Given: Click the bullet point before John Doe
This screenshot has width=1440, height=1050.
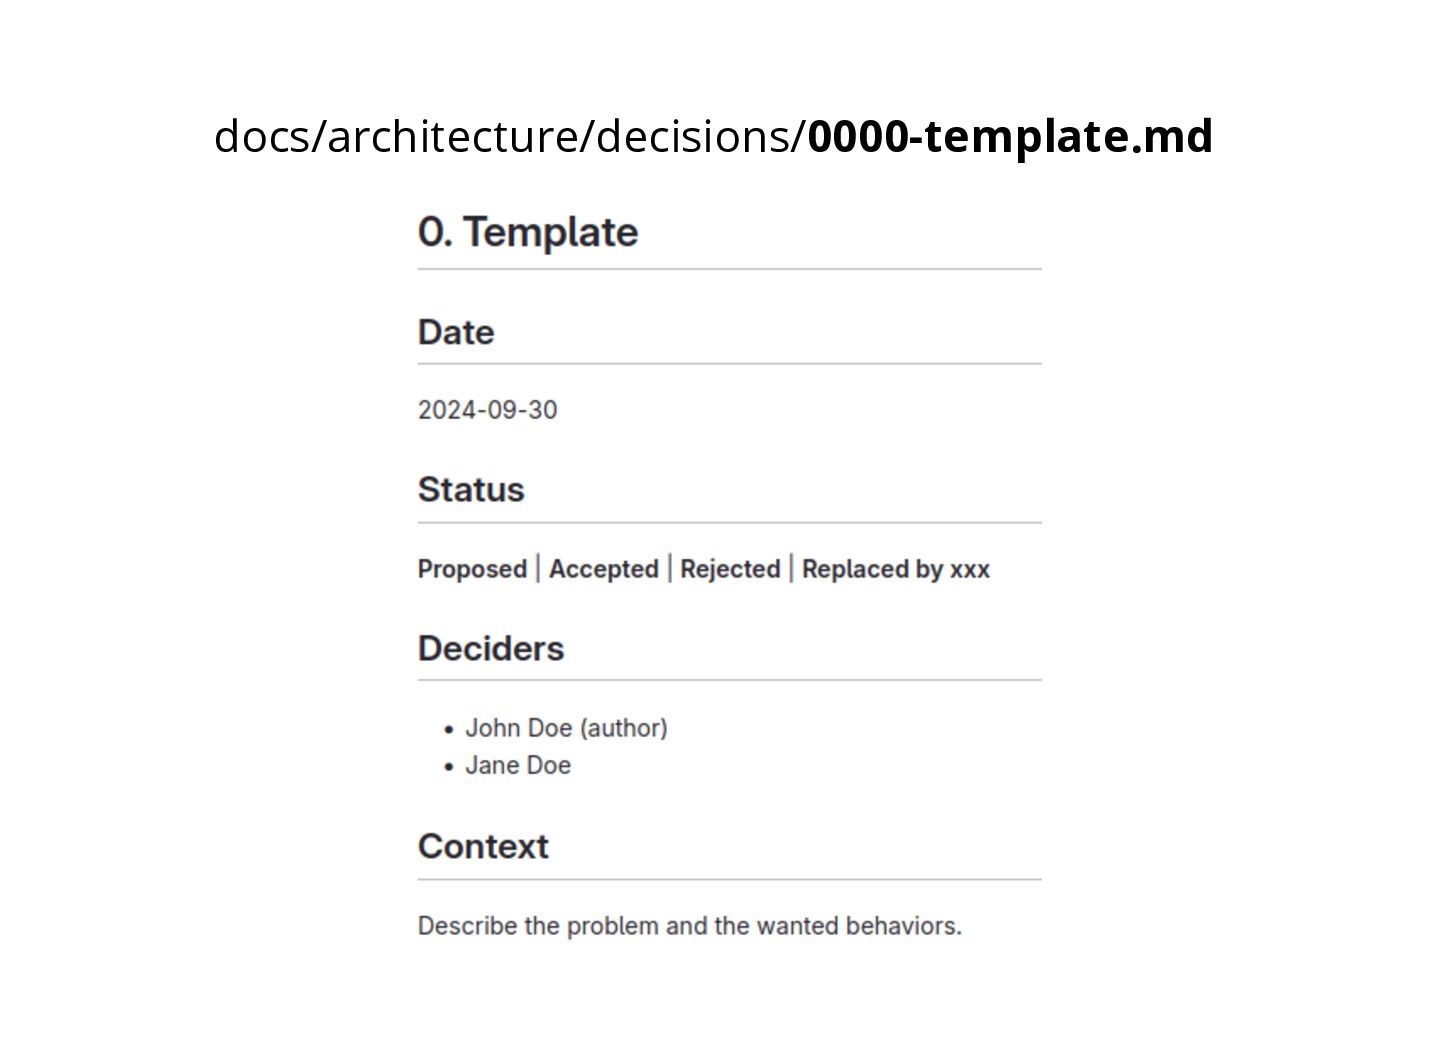Looking at the screenshot, I should pos(449,730).
